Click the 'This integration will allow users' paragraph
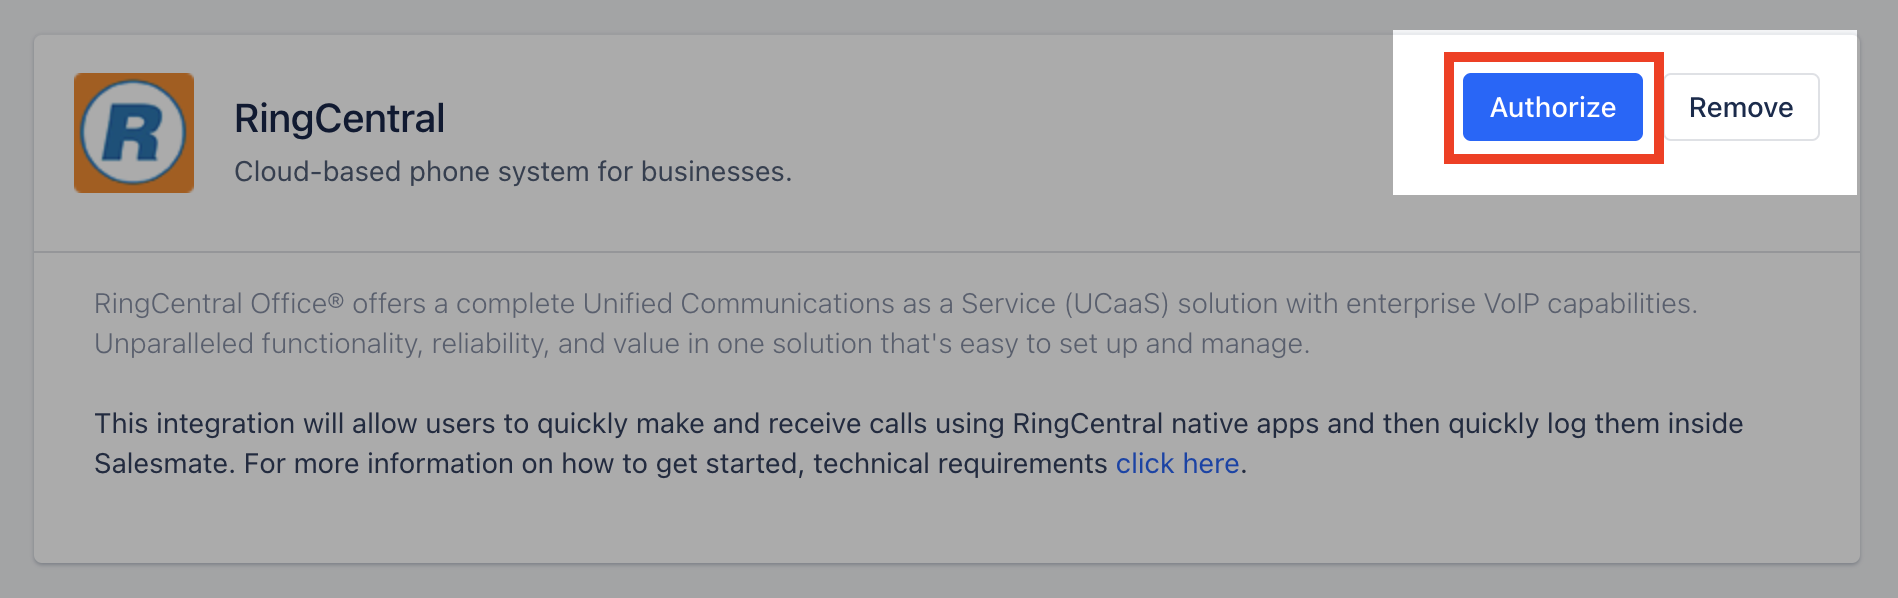Image resolution: width=1898 pixels, height=598 pixels. 919,443
